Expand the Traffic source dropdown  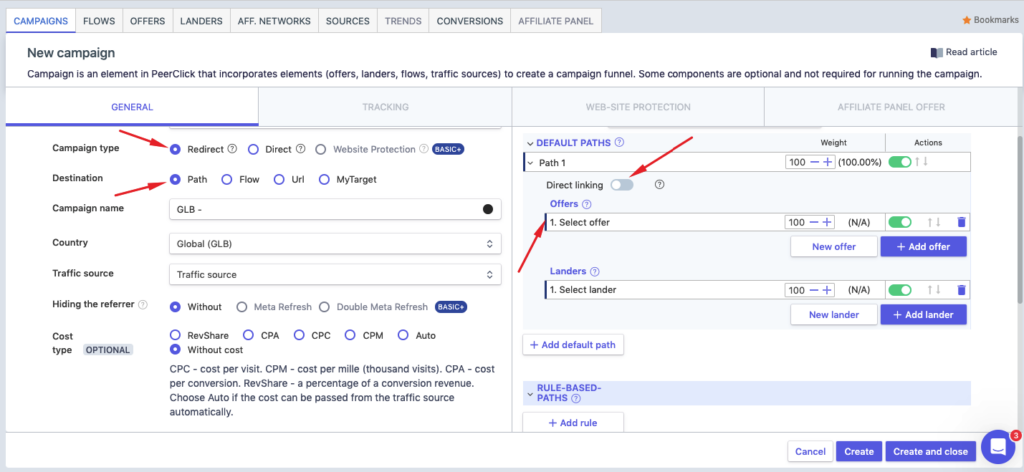334,274
